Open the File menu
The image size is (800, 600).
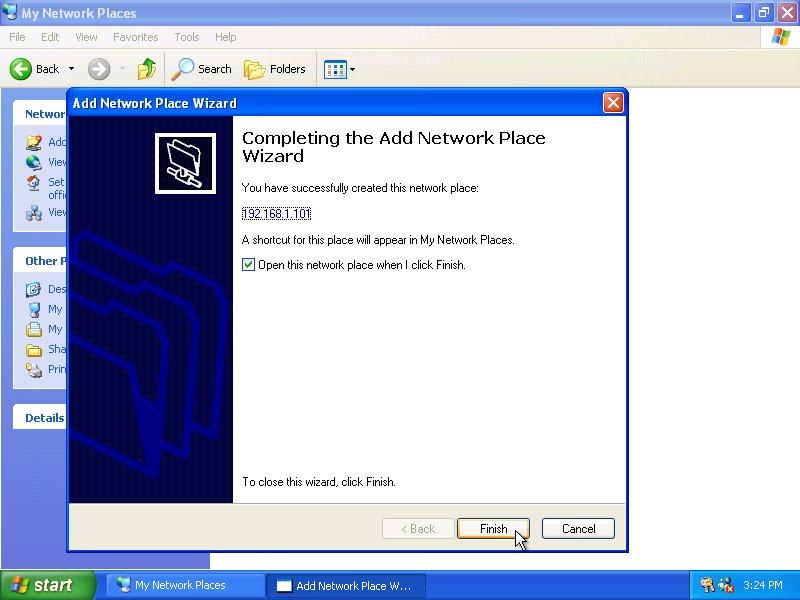pyautogui.click(x=17, y=37)
